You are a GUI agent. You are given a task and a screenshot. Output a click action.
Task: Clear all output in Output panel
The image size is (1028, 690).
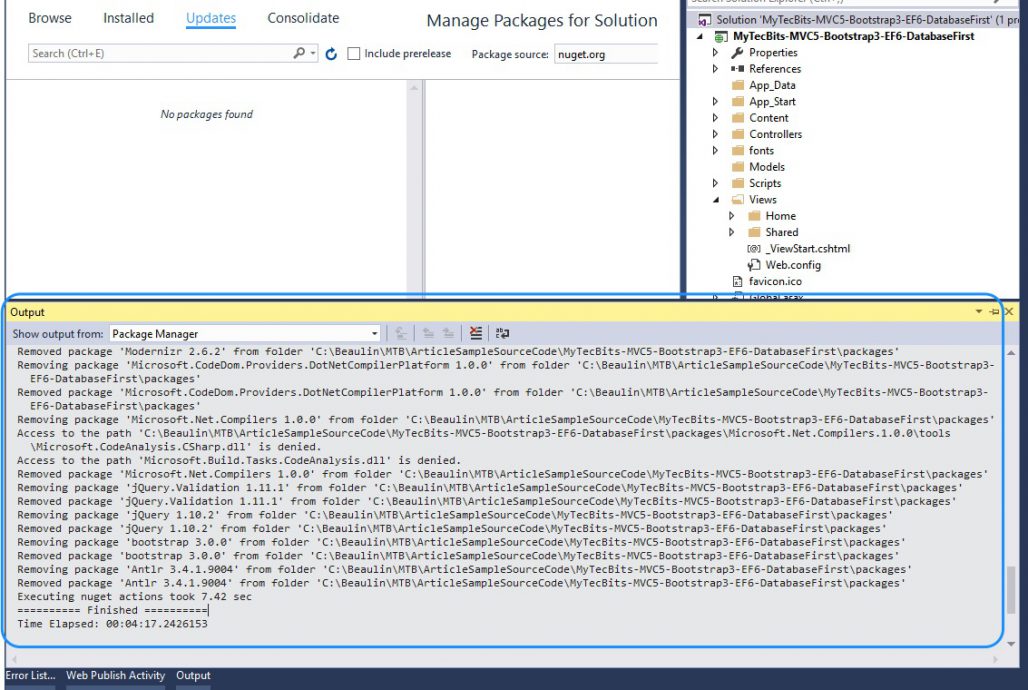coord(476,333)
